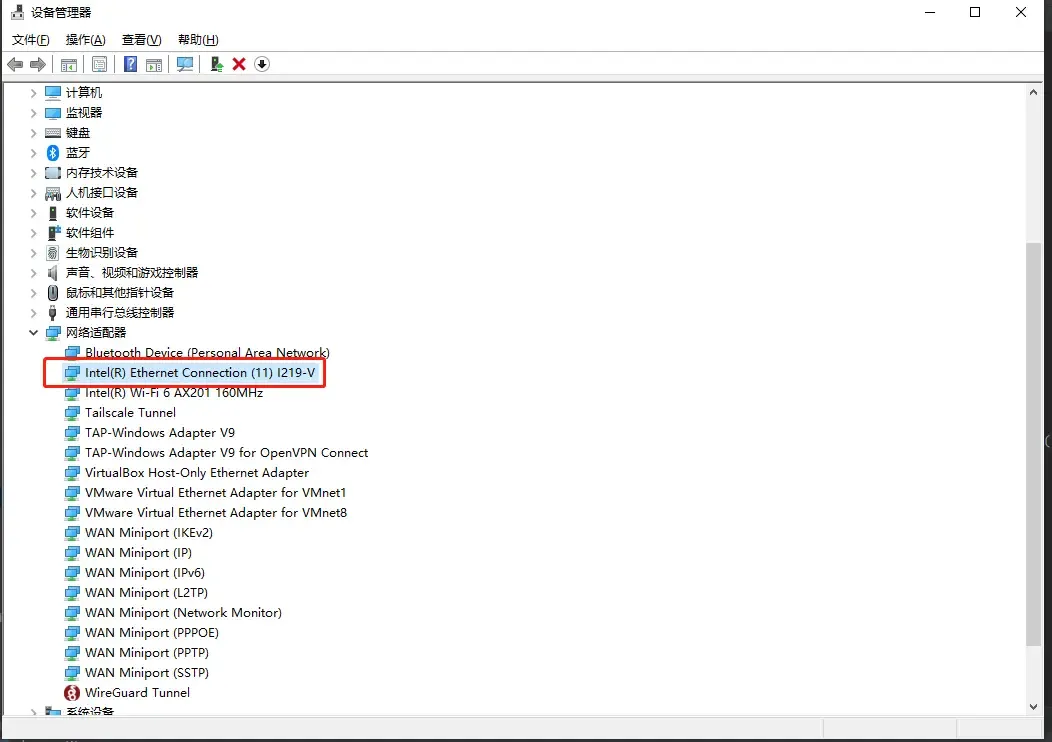The image size is (1052, 742).
Task: Click the Update device driver toolbar icon
Action: pos(216,64)
